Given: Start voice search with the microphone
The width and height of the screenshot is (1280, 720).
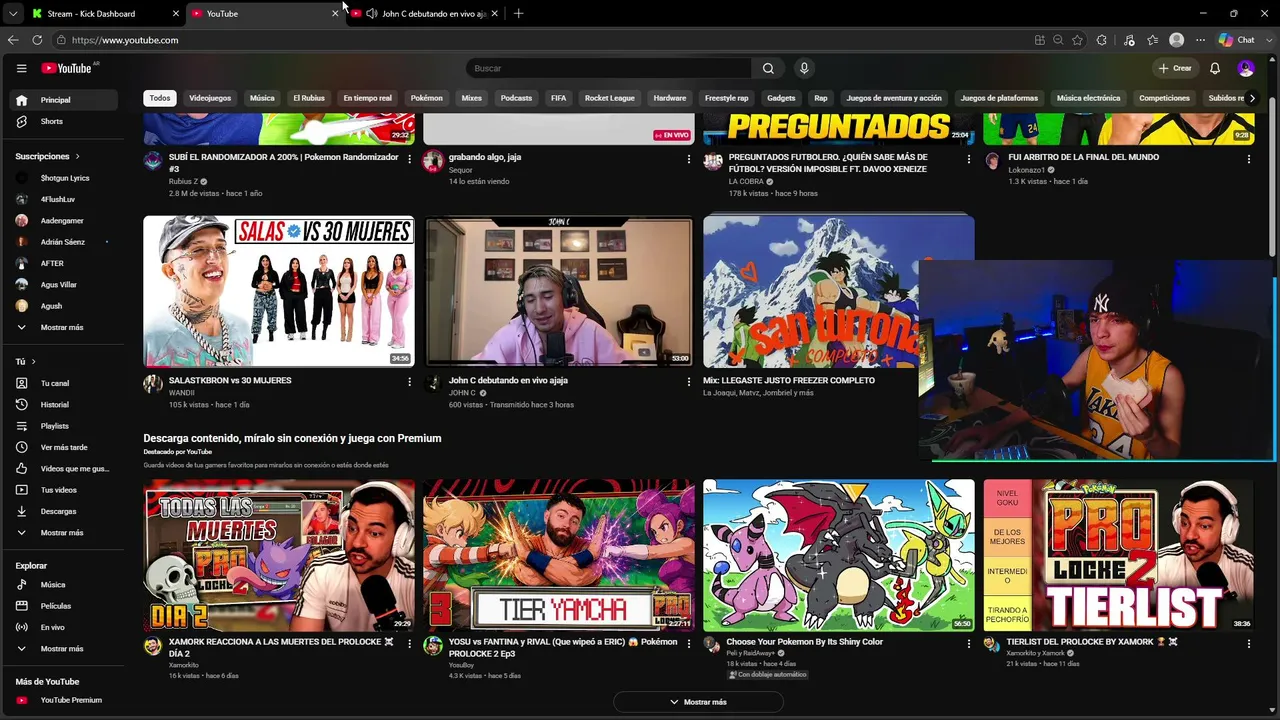Looking at the screenshot, I should pyautogui.click(x=804, y=68).
